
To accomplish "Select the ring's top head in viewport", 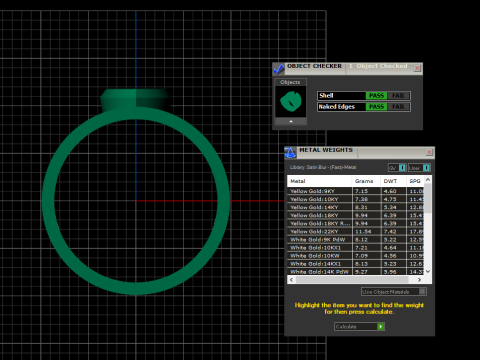I will point(135,99).
